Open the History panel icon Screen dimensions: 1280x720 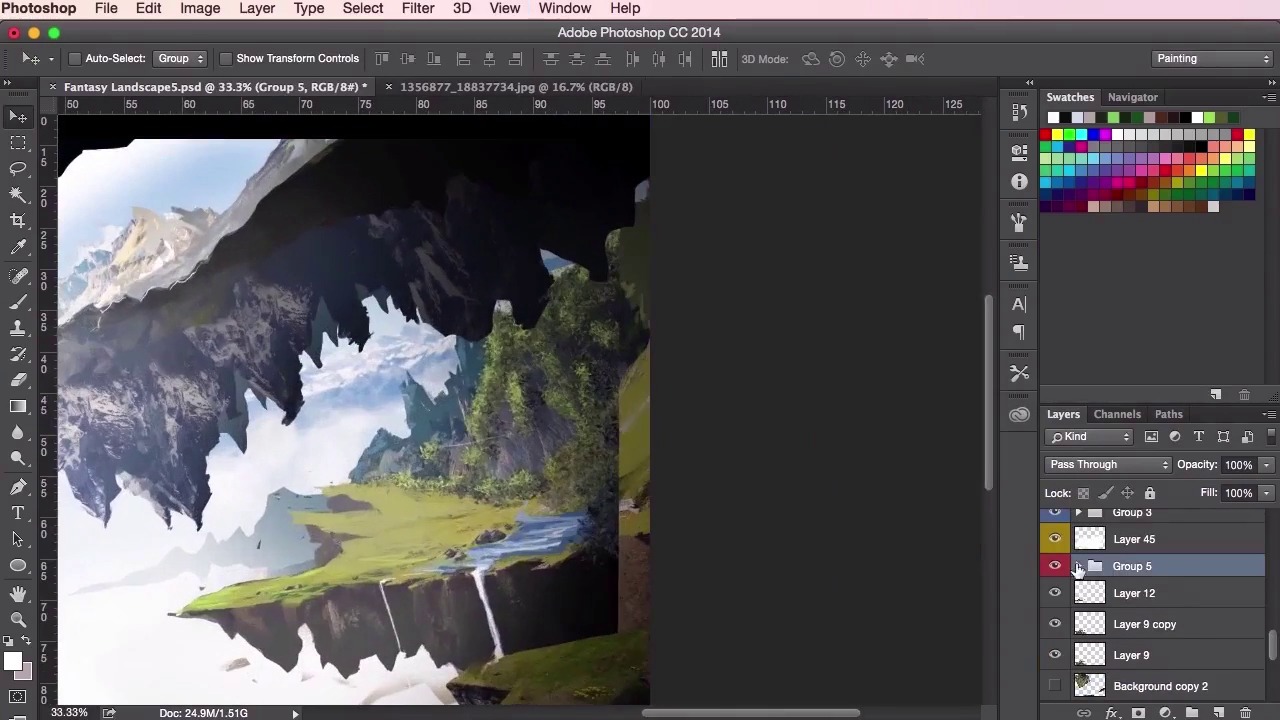click(1019, 113)
